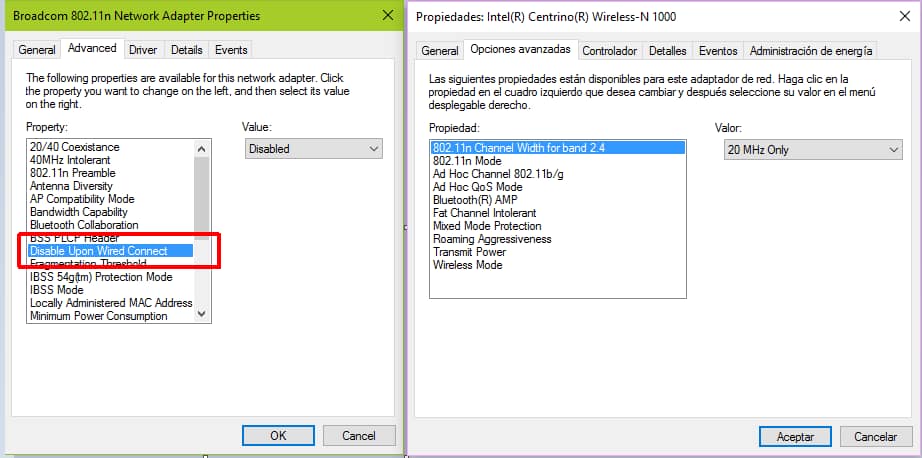Select the Detalles tab
Image resolution: width=922 pixels, height=458 pixels.
pos(667,51)
